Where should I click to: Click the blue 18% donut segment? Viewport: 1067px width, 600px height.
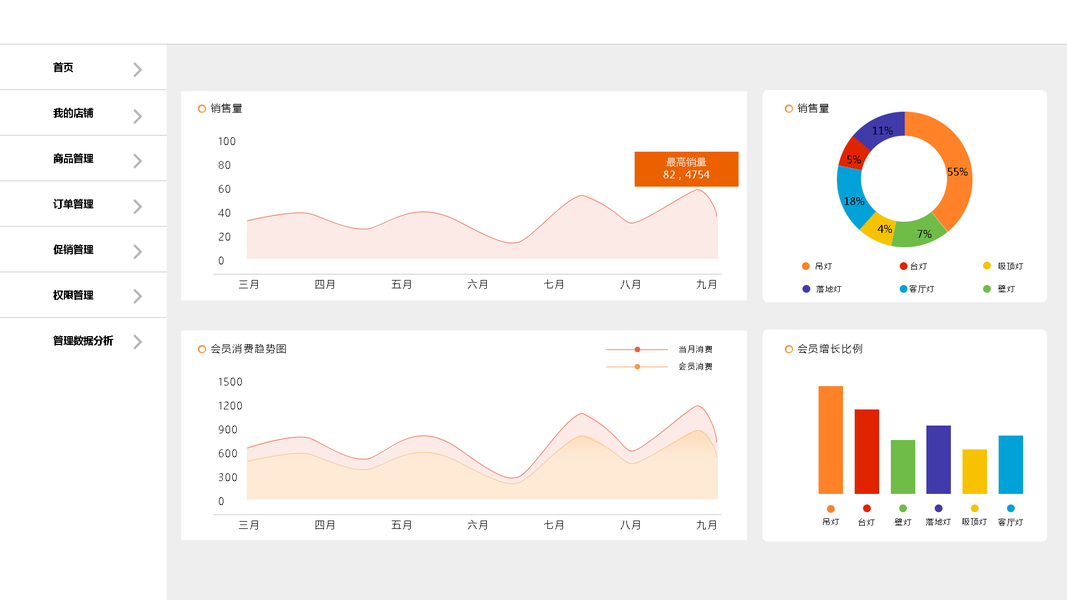point(851,198)
